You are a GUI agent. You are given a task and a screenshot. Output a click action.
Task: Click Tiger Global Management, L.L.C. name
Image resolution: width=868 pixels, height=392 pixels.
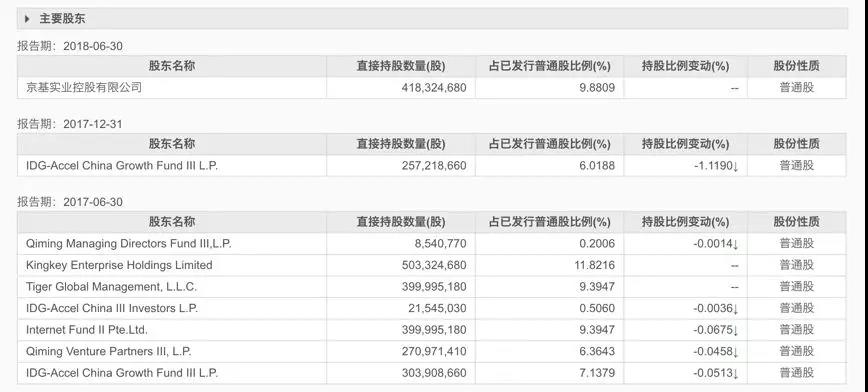[x=111, y=287]
